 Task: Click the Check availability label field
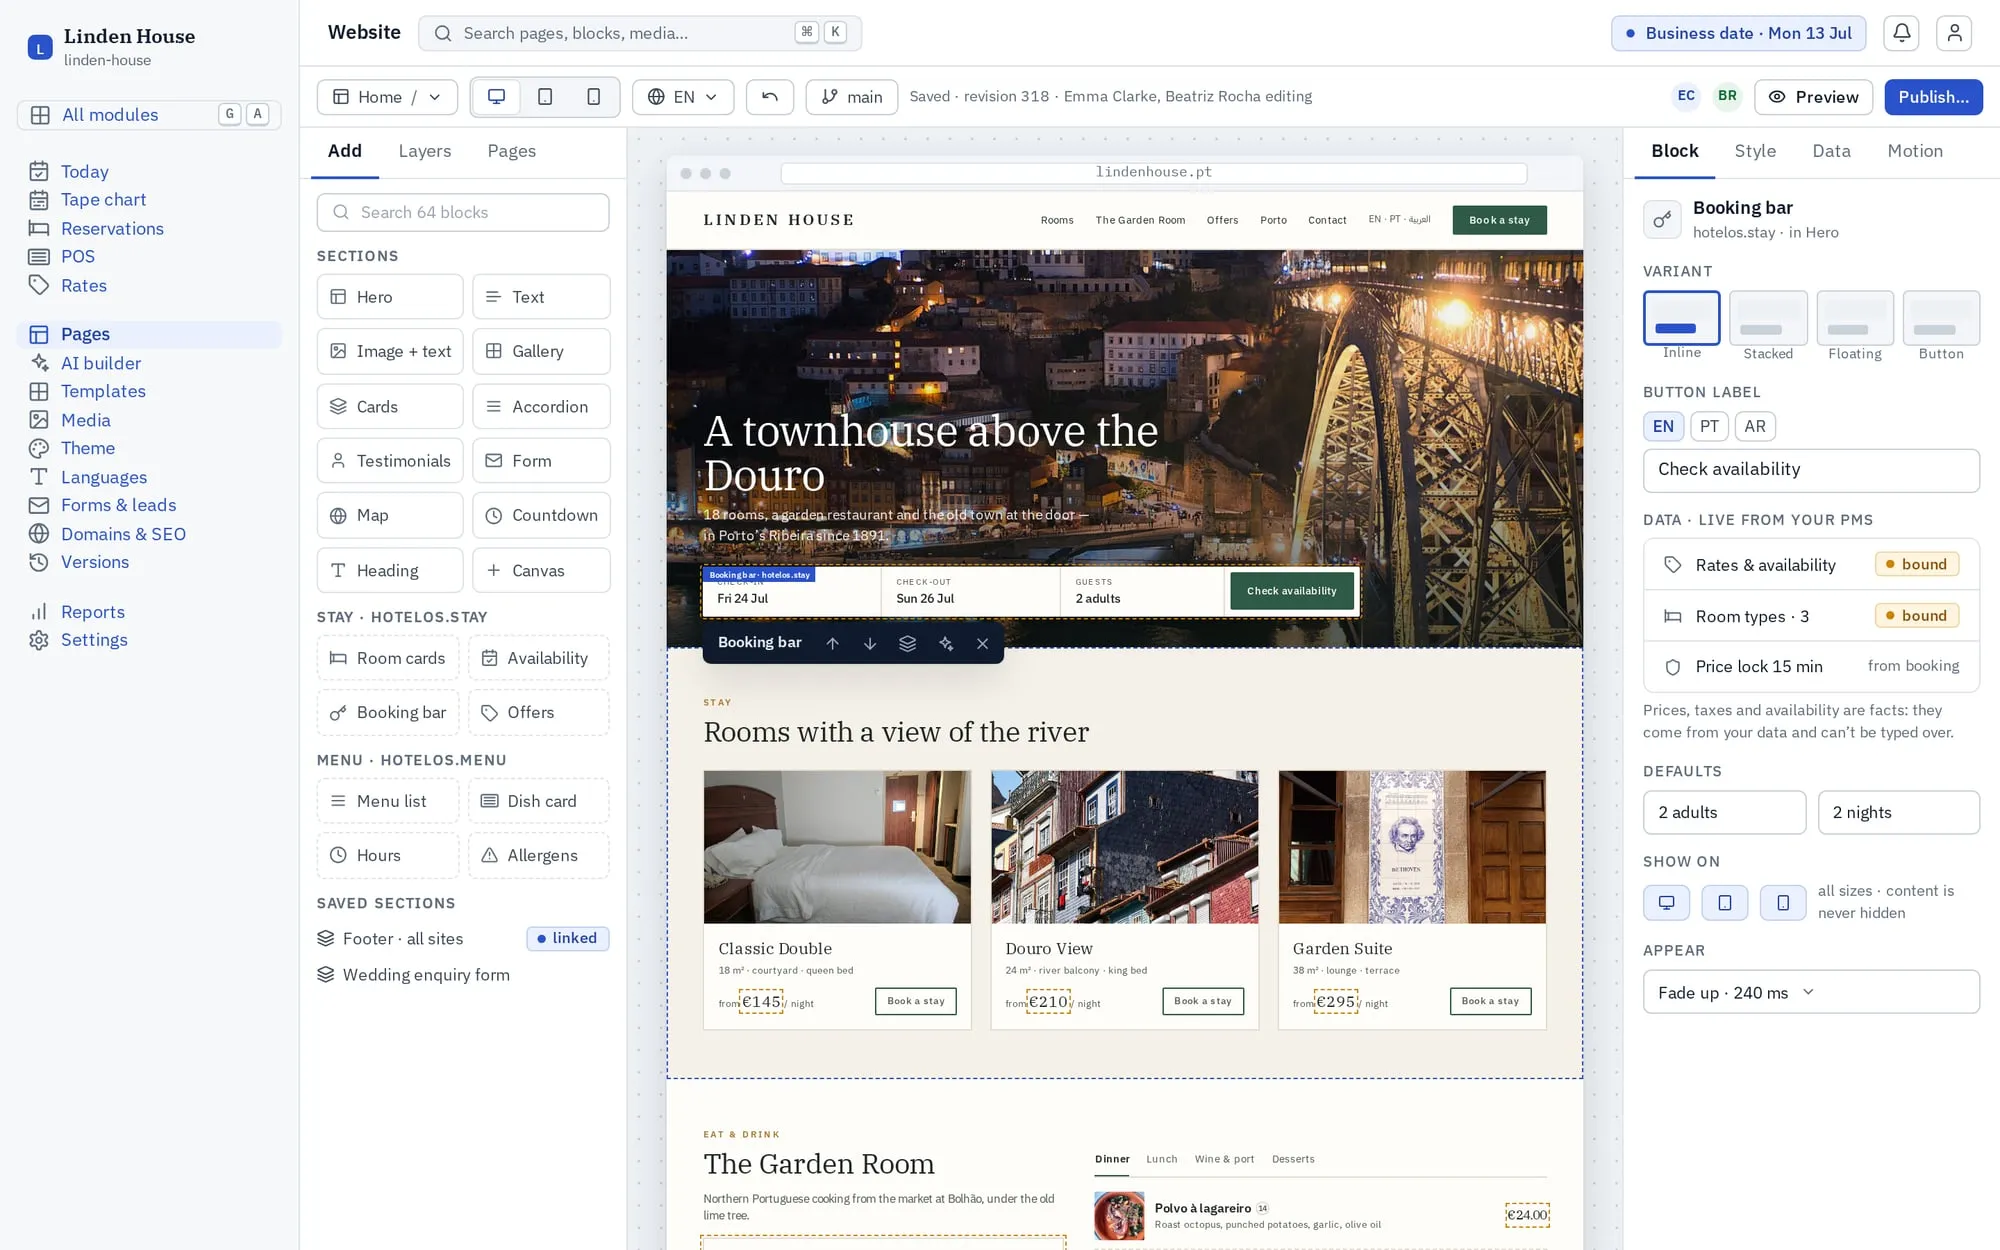tap(1811, 470)
